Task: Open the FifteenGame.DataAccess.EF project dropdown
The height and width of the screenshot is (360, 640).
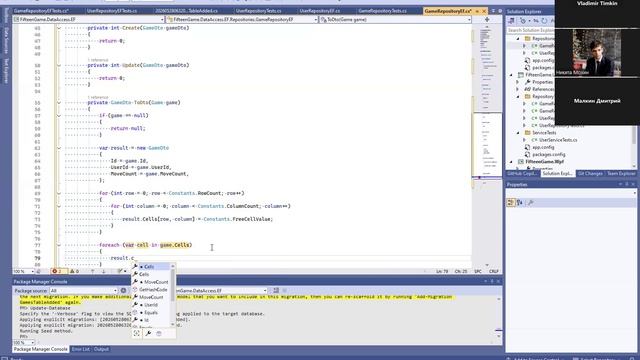Action: click(89, 19)
